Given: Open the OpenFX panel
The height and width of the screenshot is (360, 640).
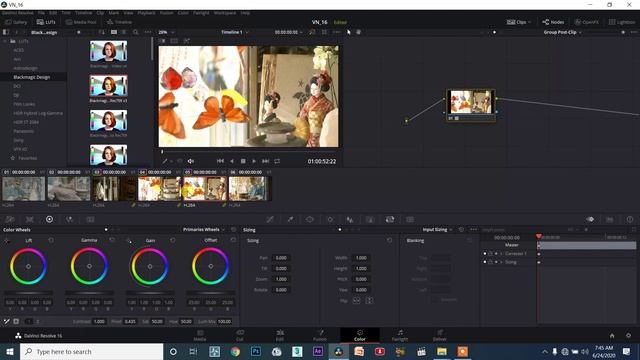Looking at the screenshot, I should 587,22.
